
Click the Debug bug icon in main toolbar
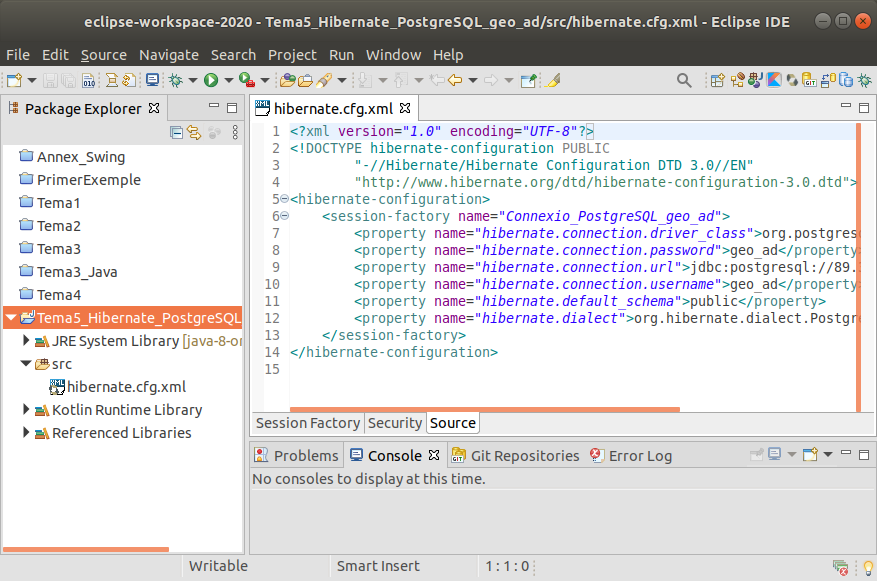(x=176, y=81)
